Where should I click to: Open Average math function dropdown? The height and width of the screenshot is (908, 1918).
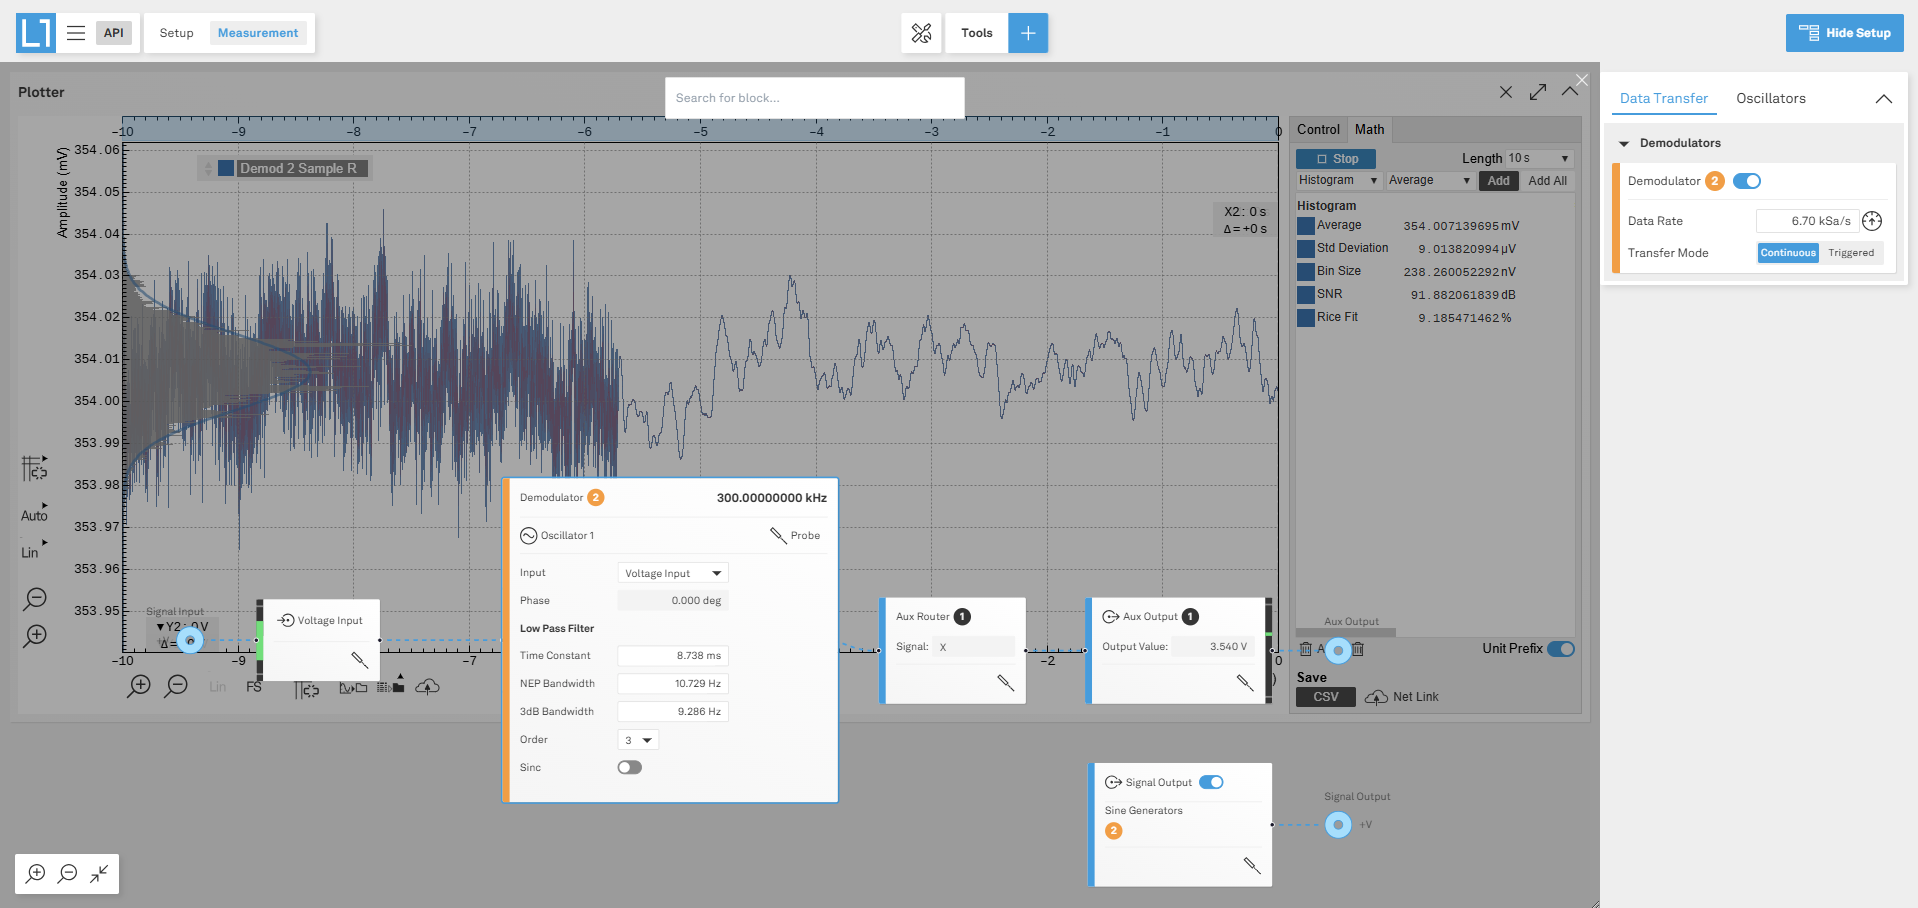coord(1430,180)
